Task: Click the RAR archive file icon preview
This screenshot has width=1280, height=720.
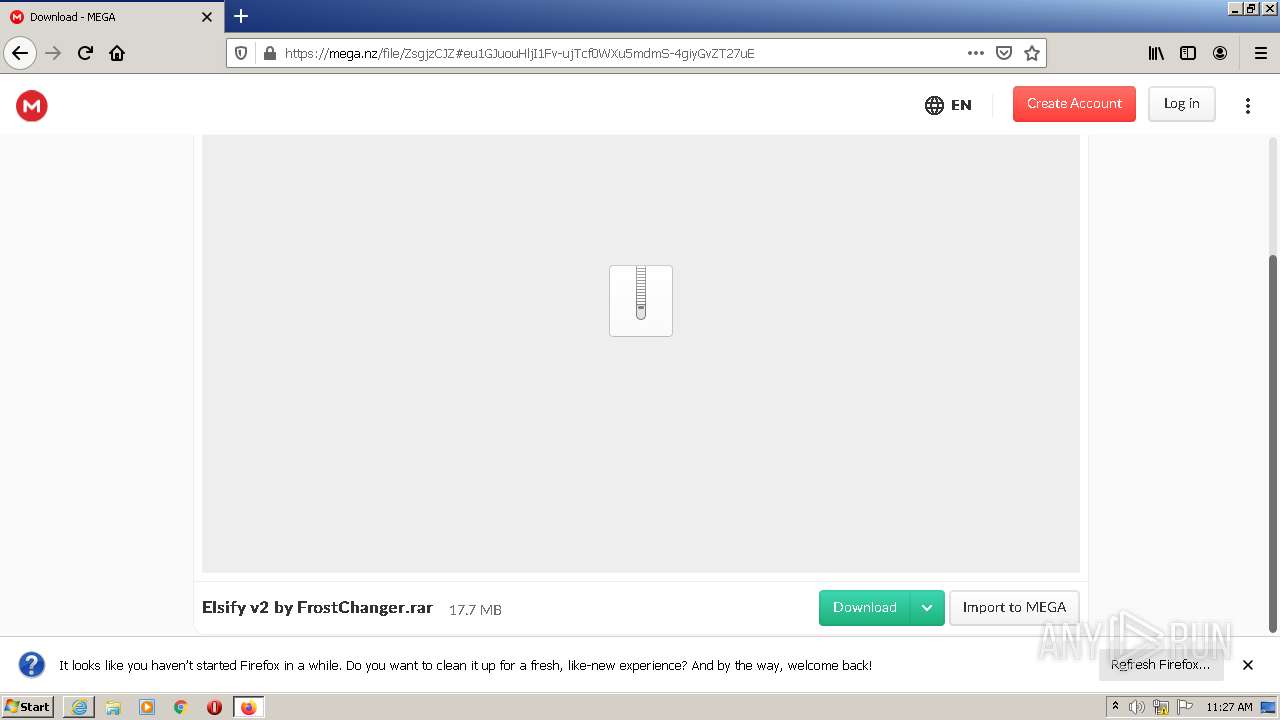Action: 641,301
